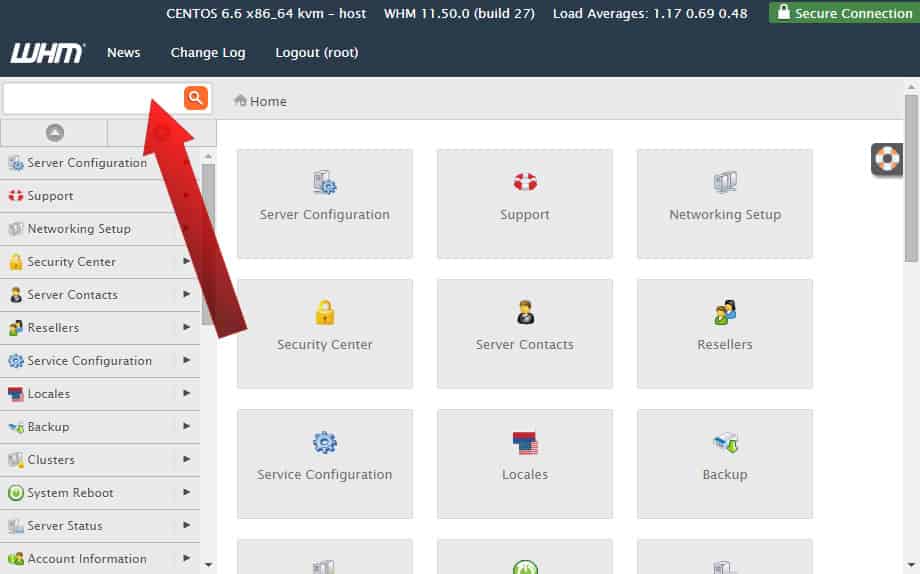Click Resellers tile icon

click(x=725, y=312)
